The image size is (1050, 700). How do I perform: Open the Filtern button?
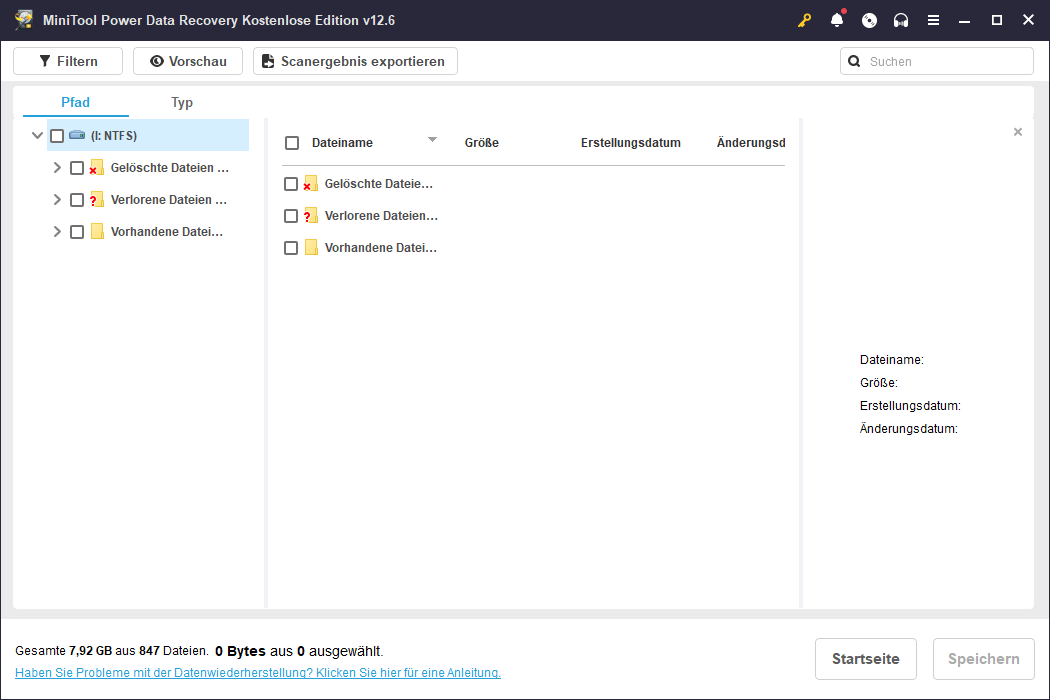(68, 61)
